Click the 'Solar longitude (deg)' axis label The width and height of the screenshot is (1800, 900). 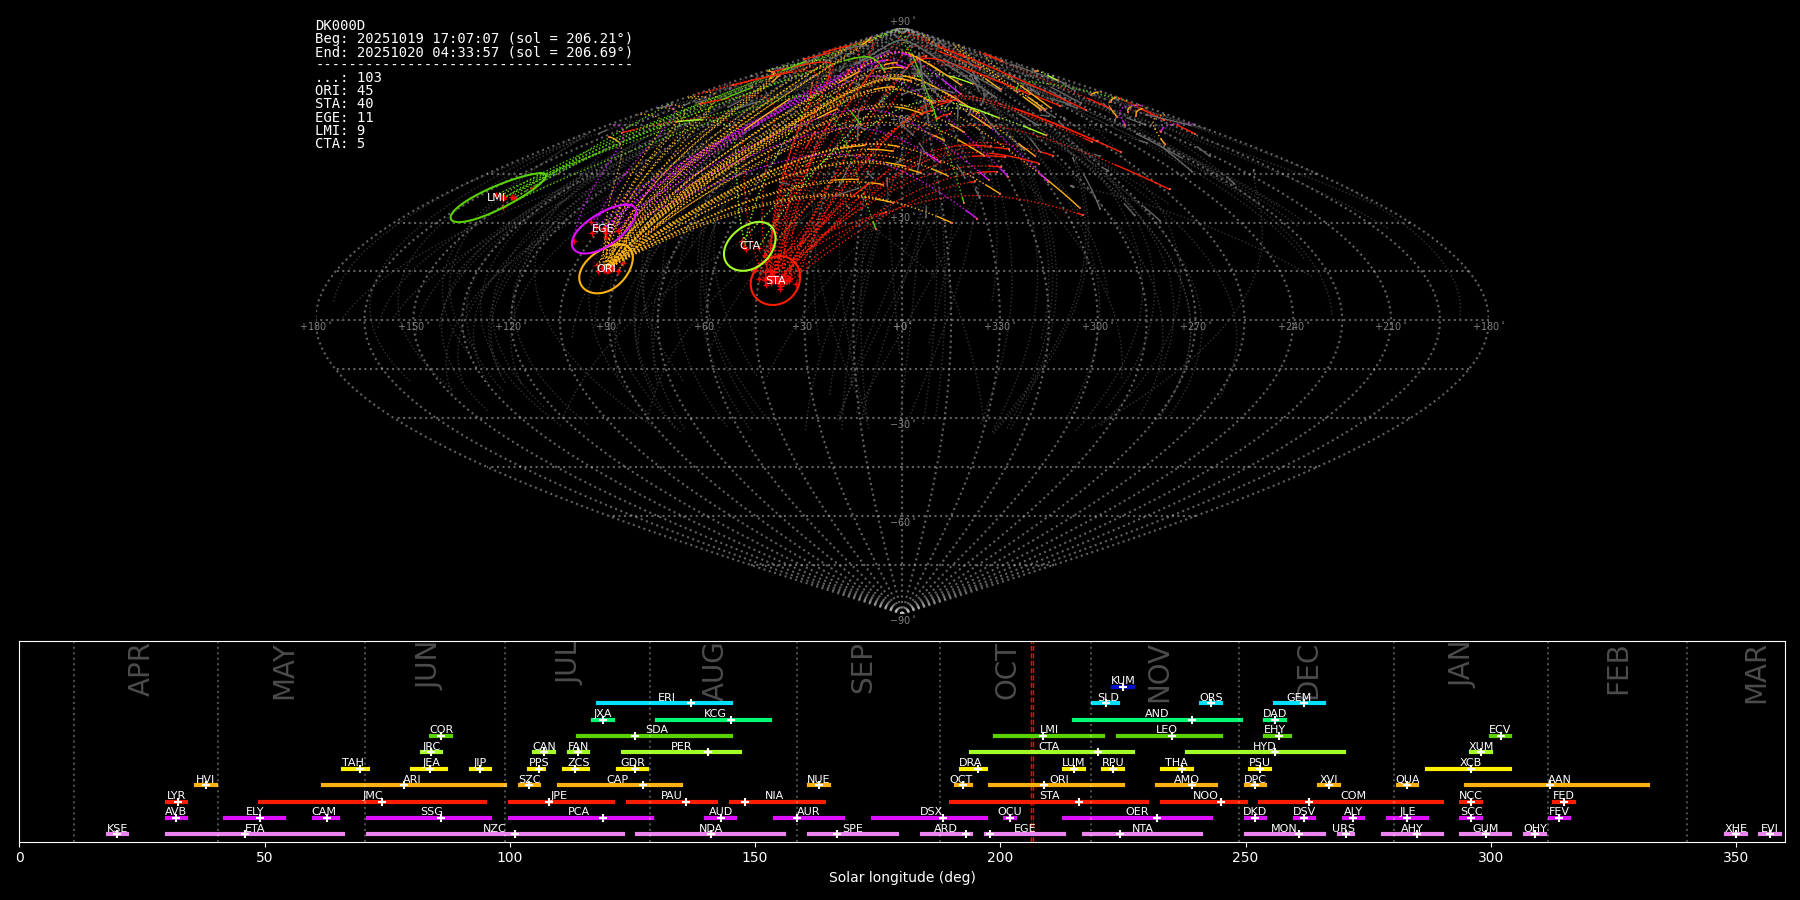click(x=902, y=878)
